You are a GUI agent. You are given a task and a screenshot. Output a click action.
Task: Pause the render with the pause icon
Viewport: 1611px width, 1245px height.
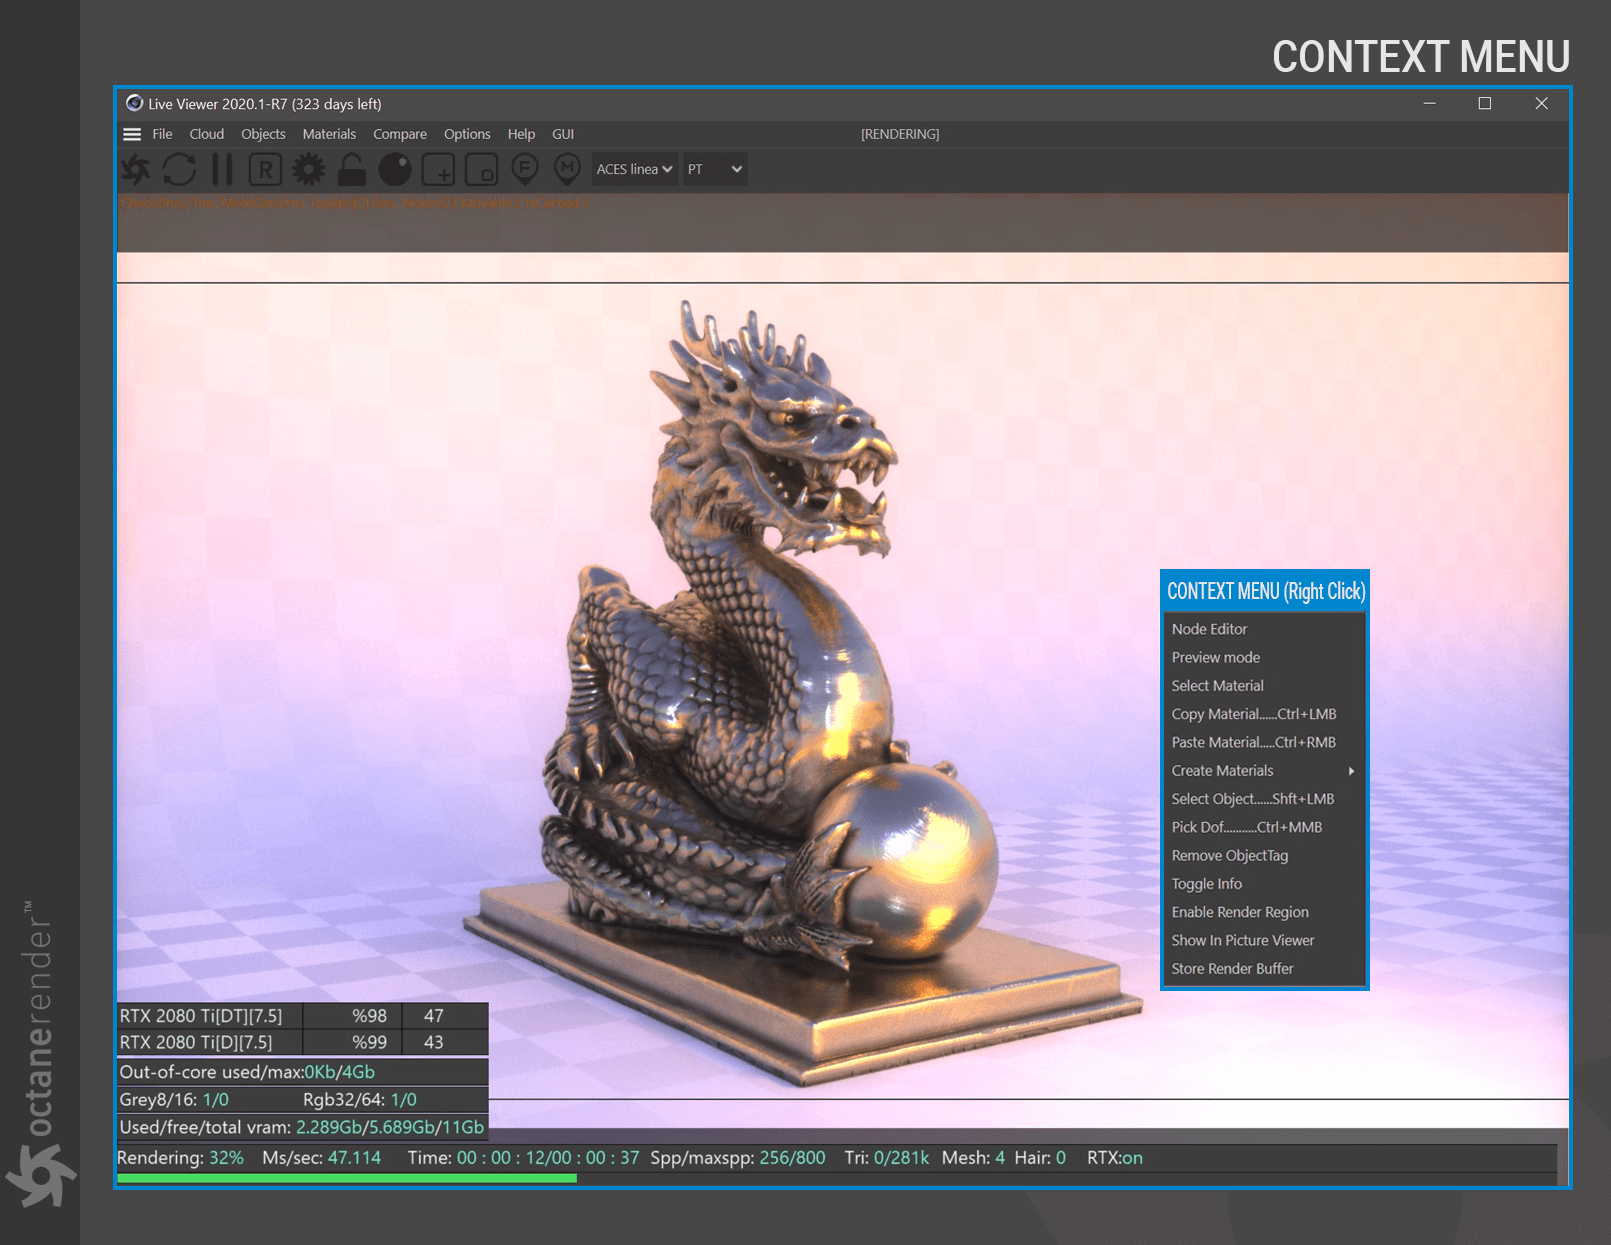click(x=222, y=169)
